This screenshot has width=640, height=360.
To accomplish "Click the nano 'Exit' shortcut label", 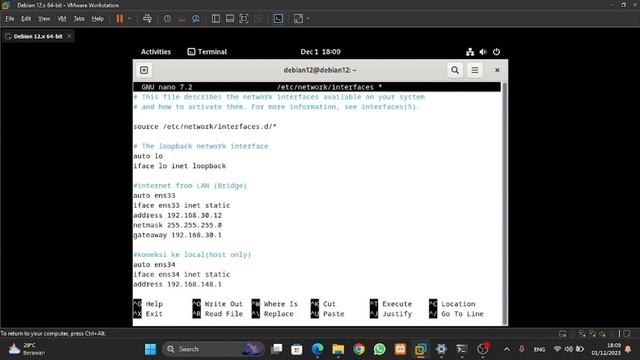I will coord(154,314).
